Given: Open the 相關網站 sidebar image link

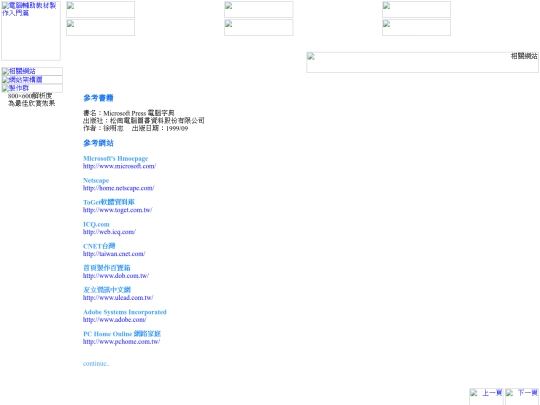Looking at the screenshot, I should (32, 71).
